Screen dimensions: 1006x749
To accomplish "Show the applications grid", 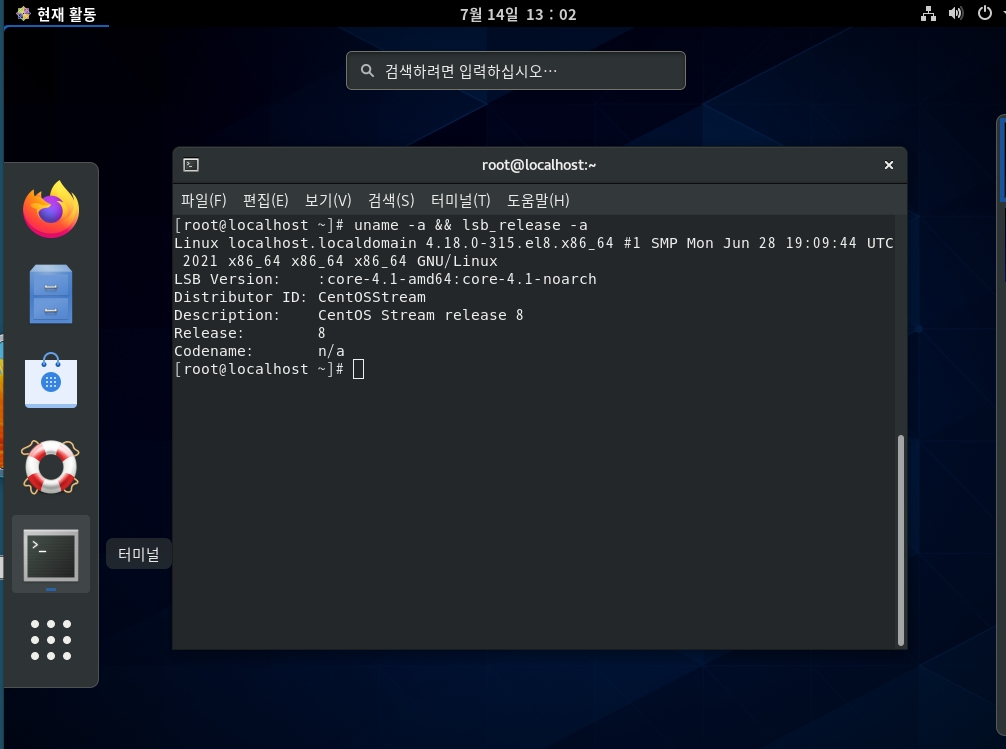I will pos(50,640).
